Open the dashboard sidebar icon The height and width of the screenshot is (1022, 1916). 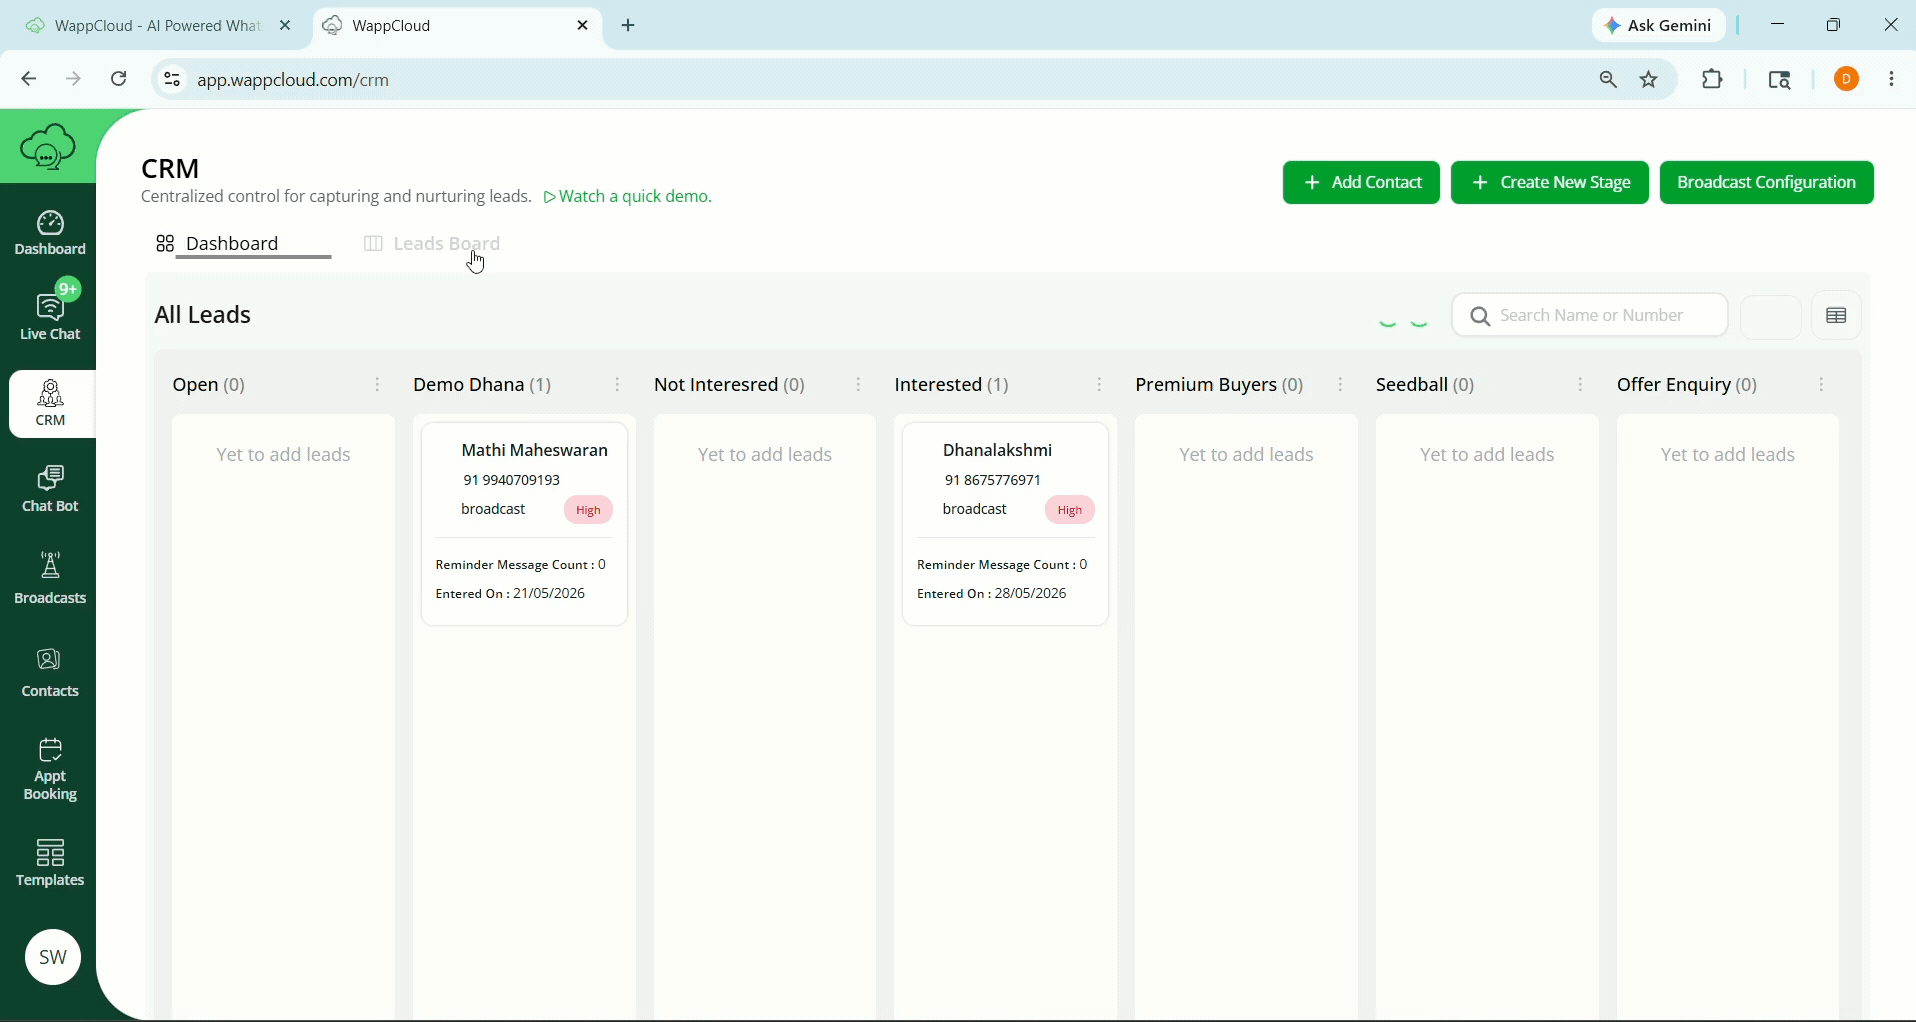(51, 233)
